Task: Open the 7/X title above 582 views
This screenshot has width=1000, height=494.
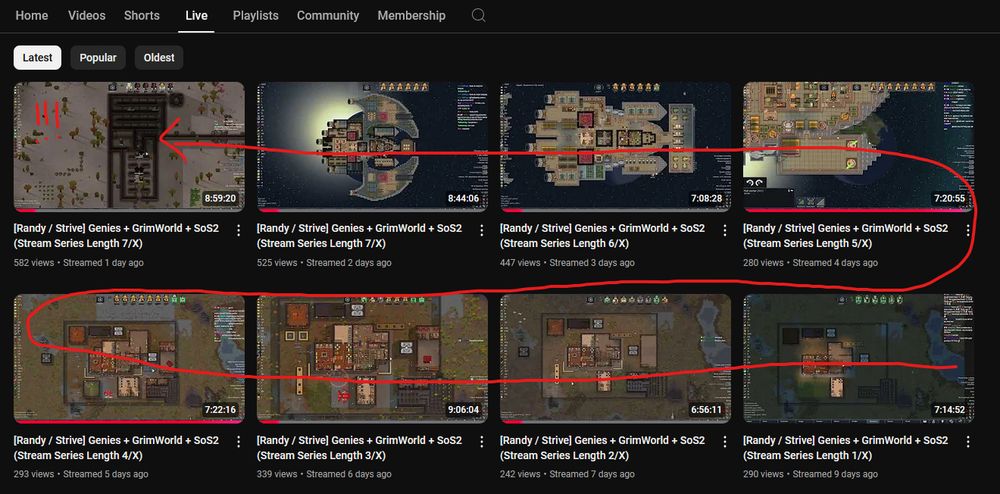Action: point(116,236)
